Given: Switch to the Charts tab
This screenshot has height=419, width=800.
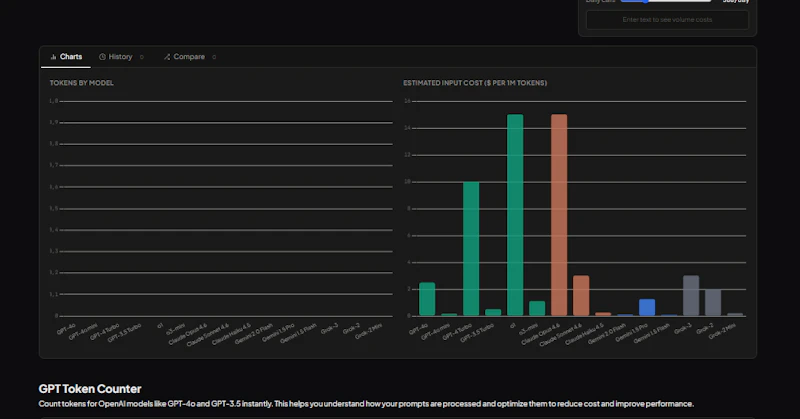Looking at the screenshot, I should click(x=66, y=57).
